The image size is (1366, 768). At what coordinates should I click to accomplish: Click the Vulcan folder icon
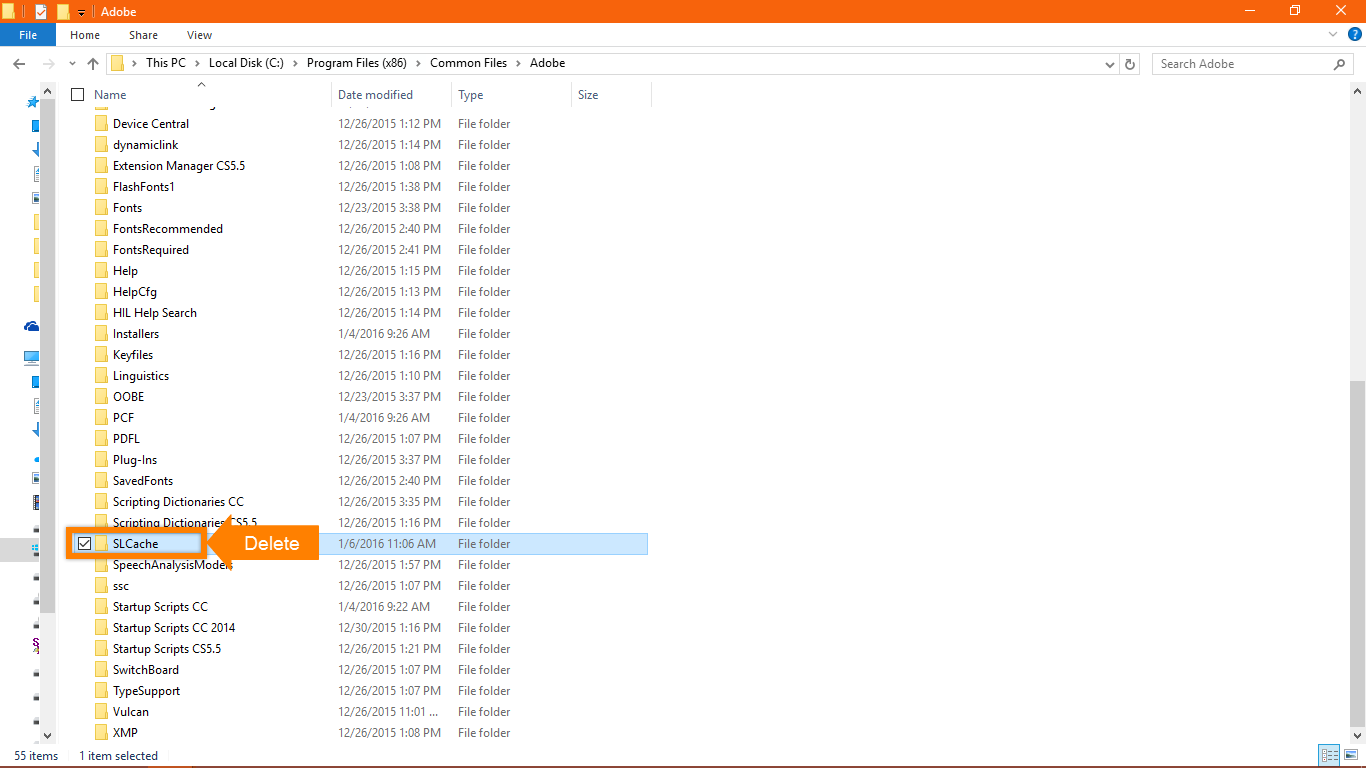point(101,712)
